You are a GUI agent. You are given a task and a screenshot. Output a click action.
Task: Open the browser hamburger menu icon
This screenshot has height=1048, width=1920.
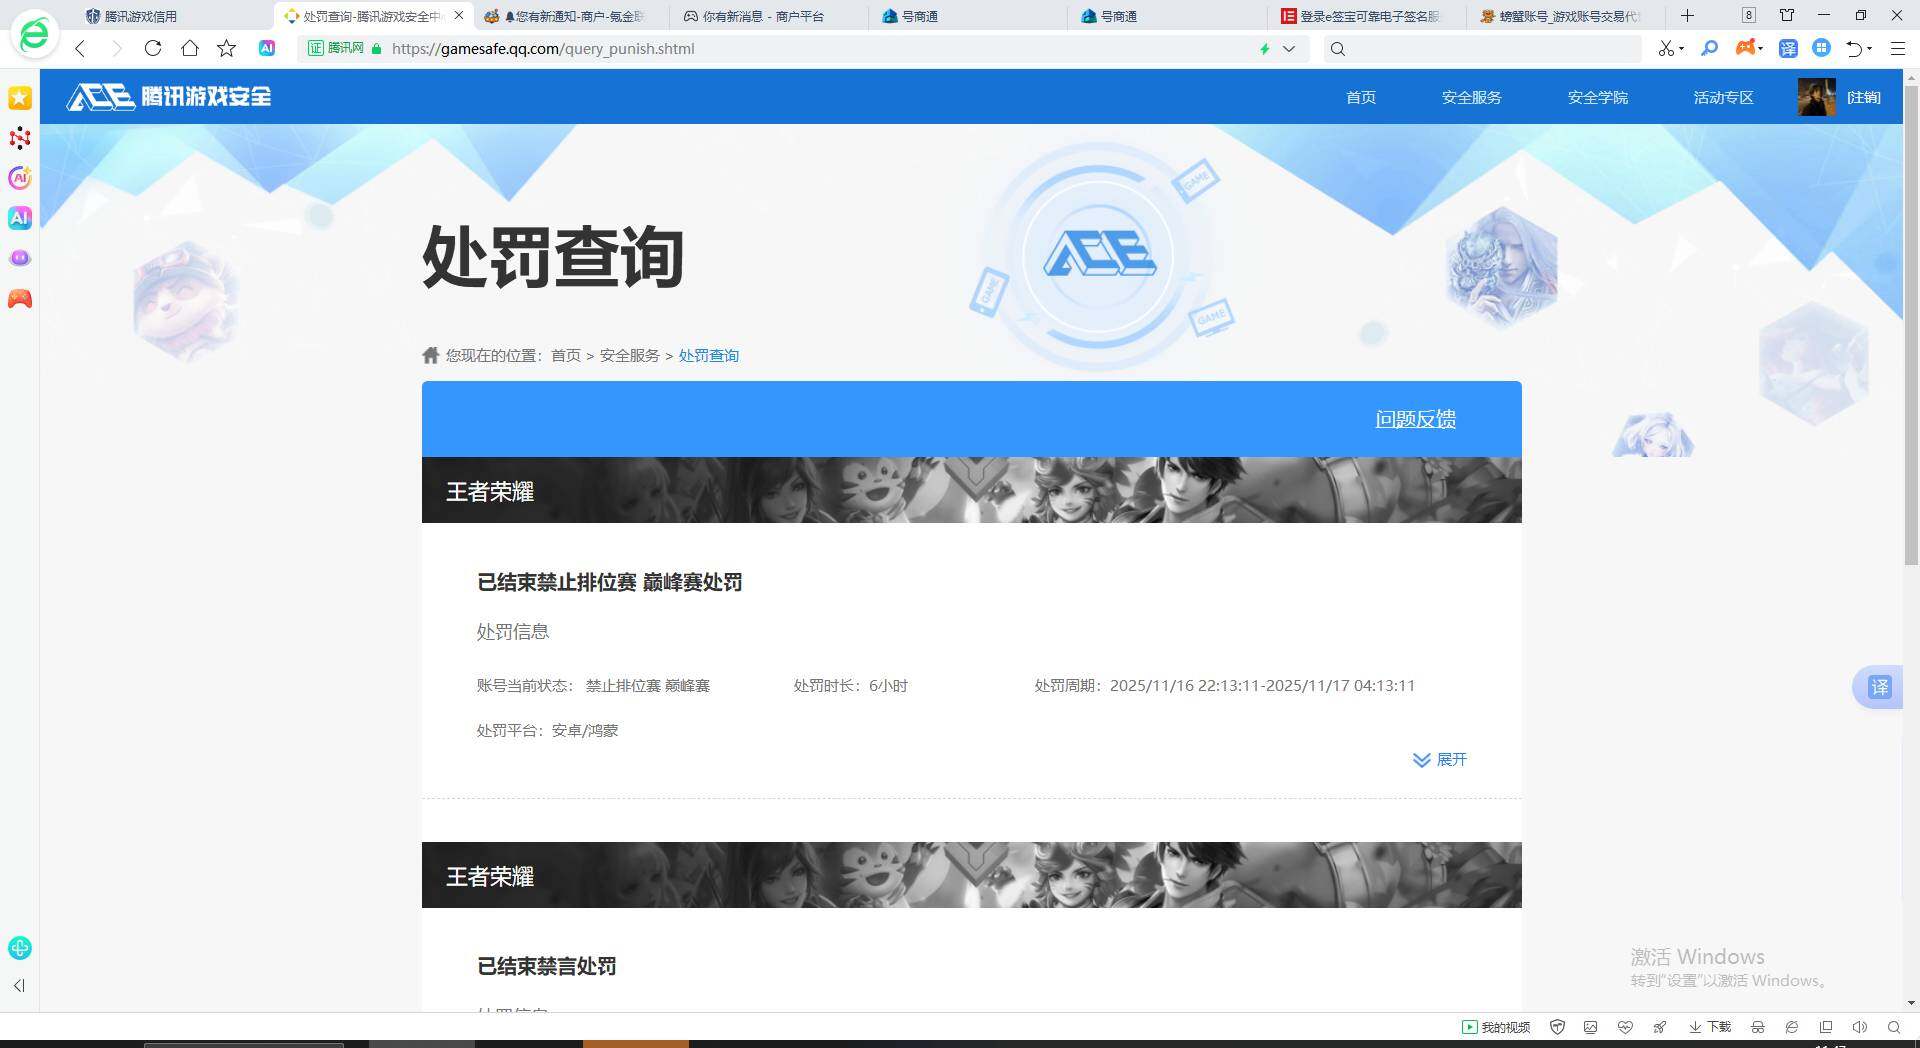point(1898,48)
